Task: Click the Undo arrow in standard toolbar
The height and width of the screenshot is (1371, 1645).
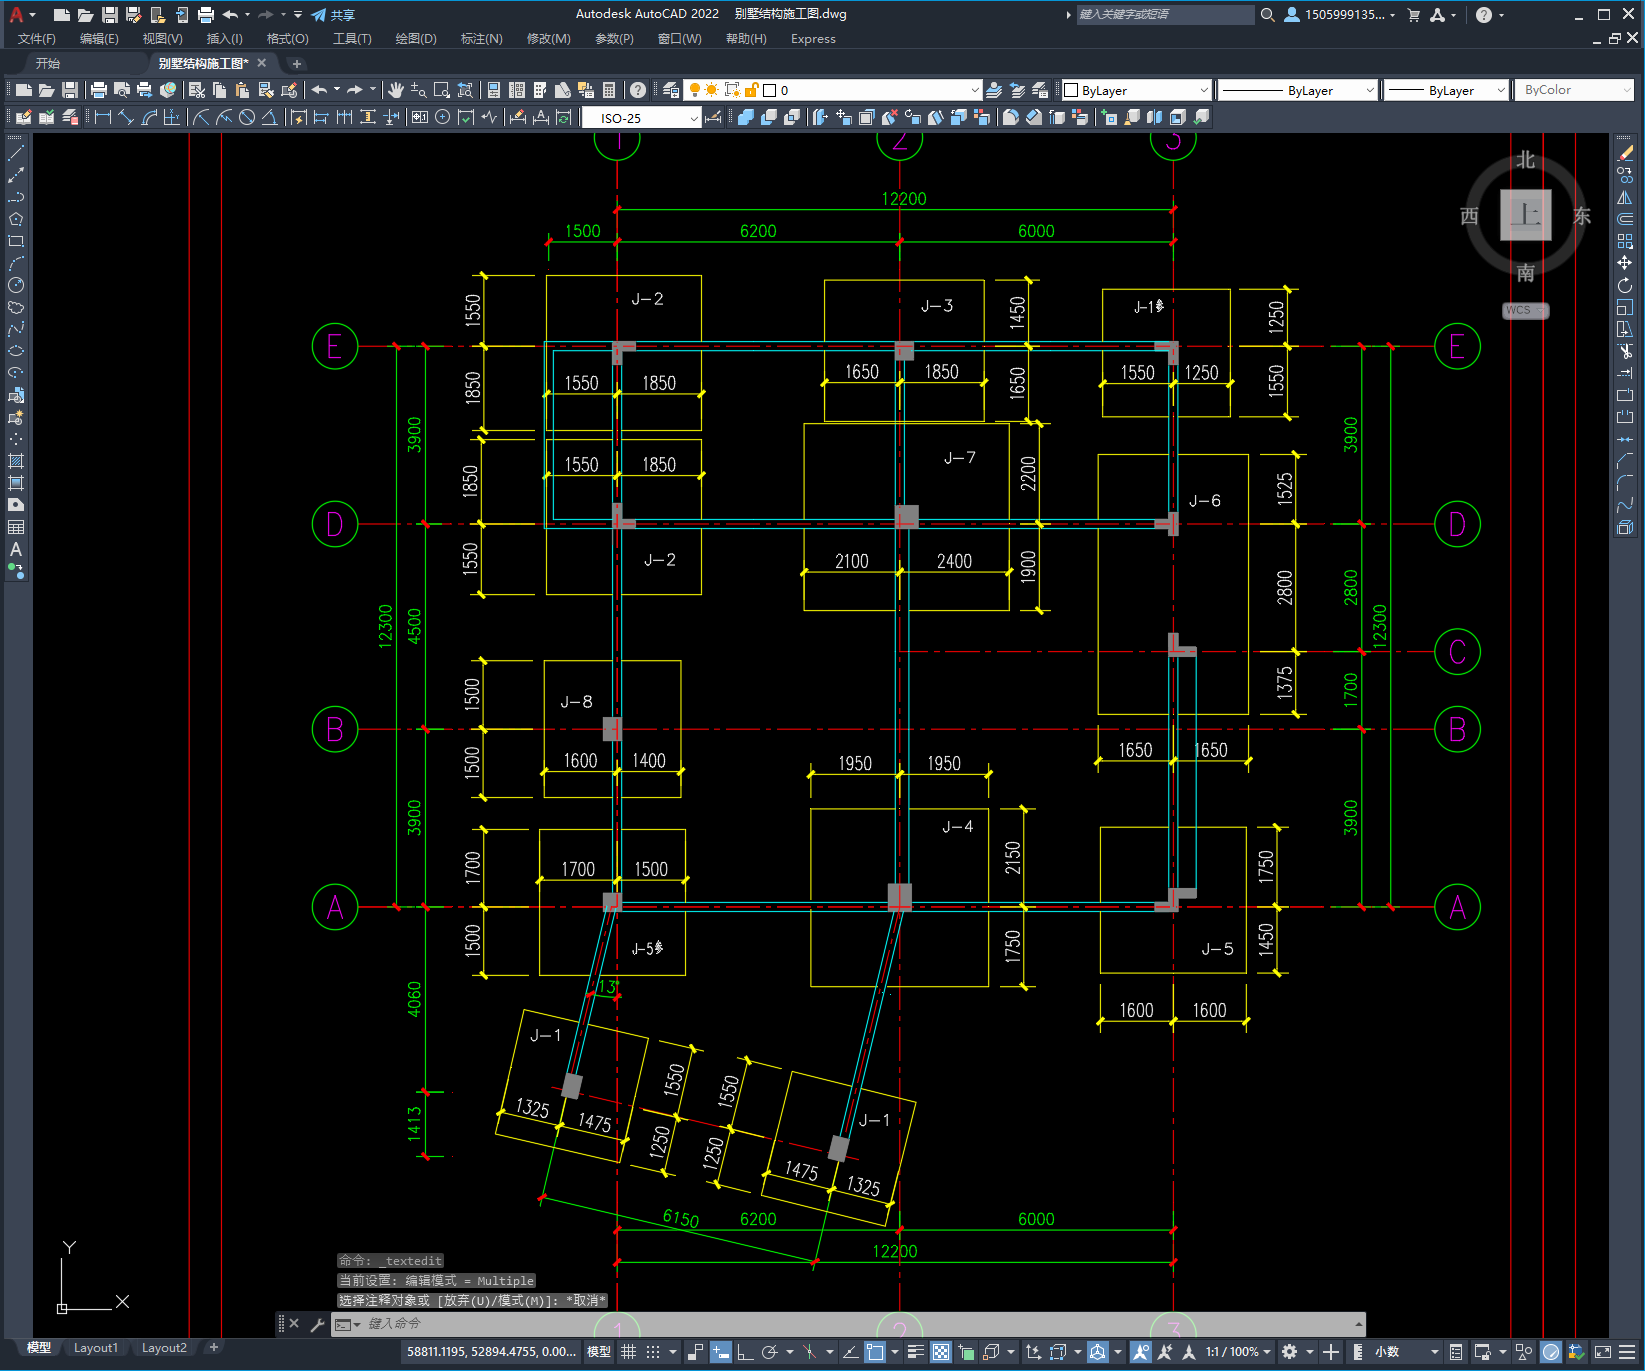Action: tap(319, 90)
